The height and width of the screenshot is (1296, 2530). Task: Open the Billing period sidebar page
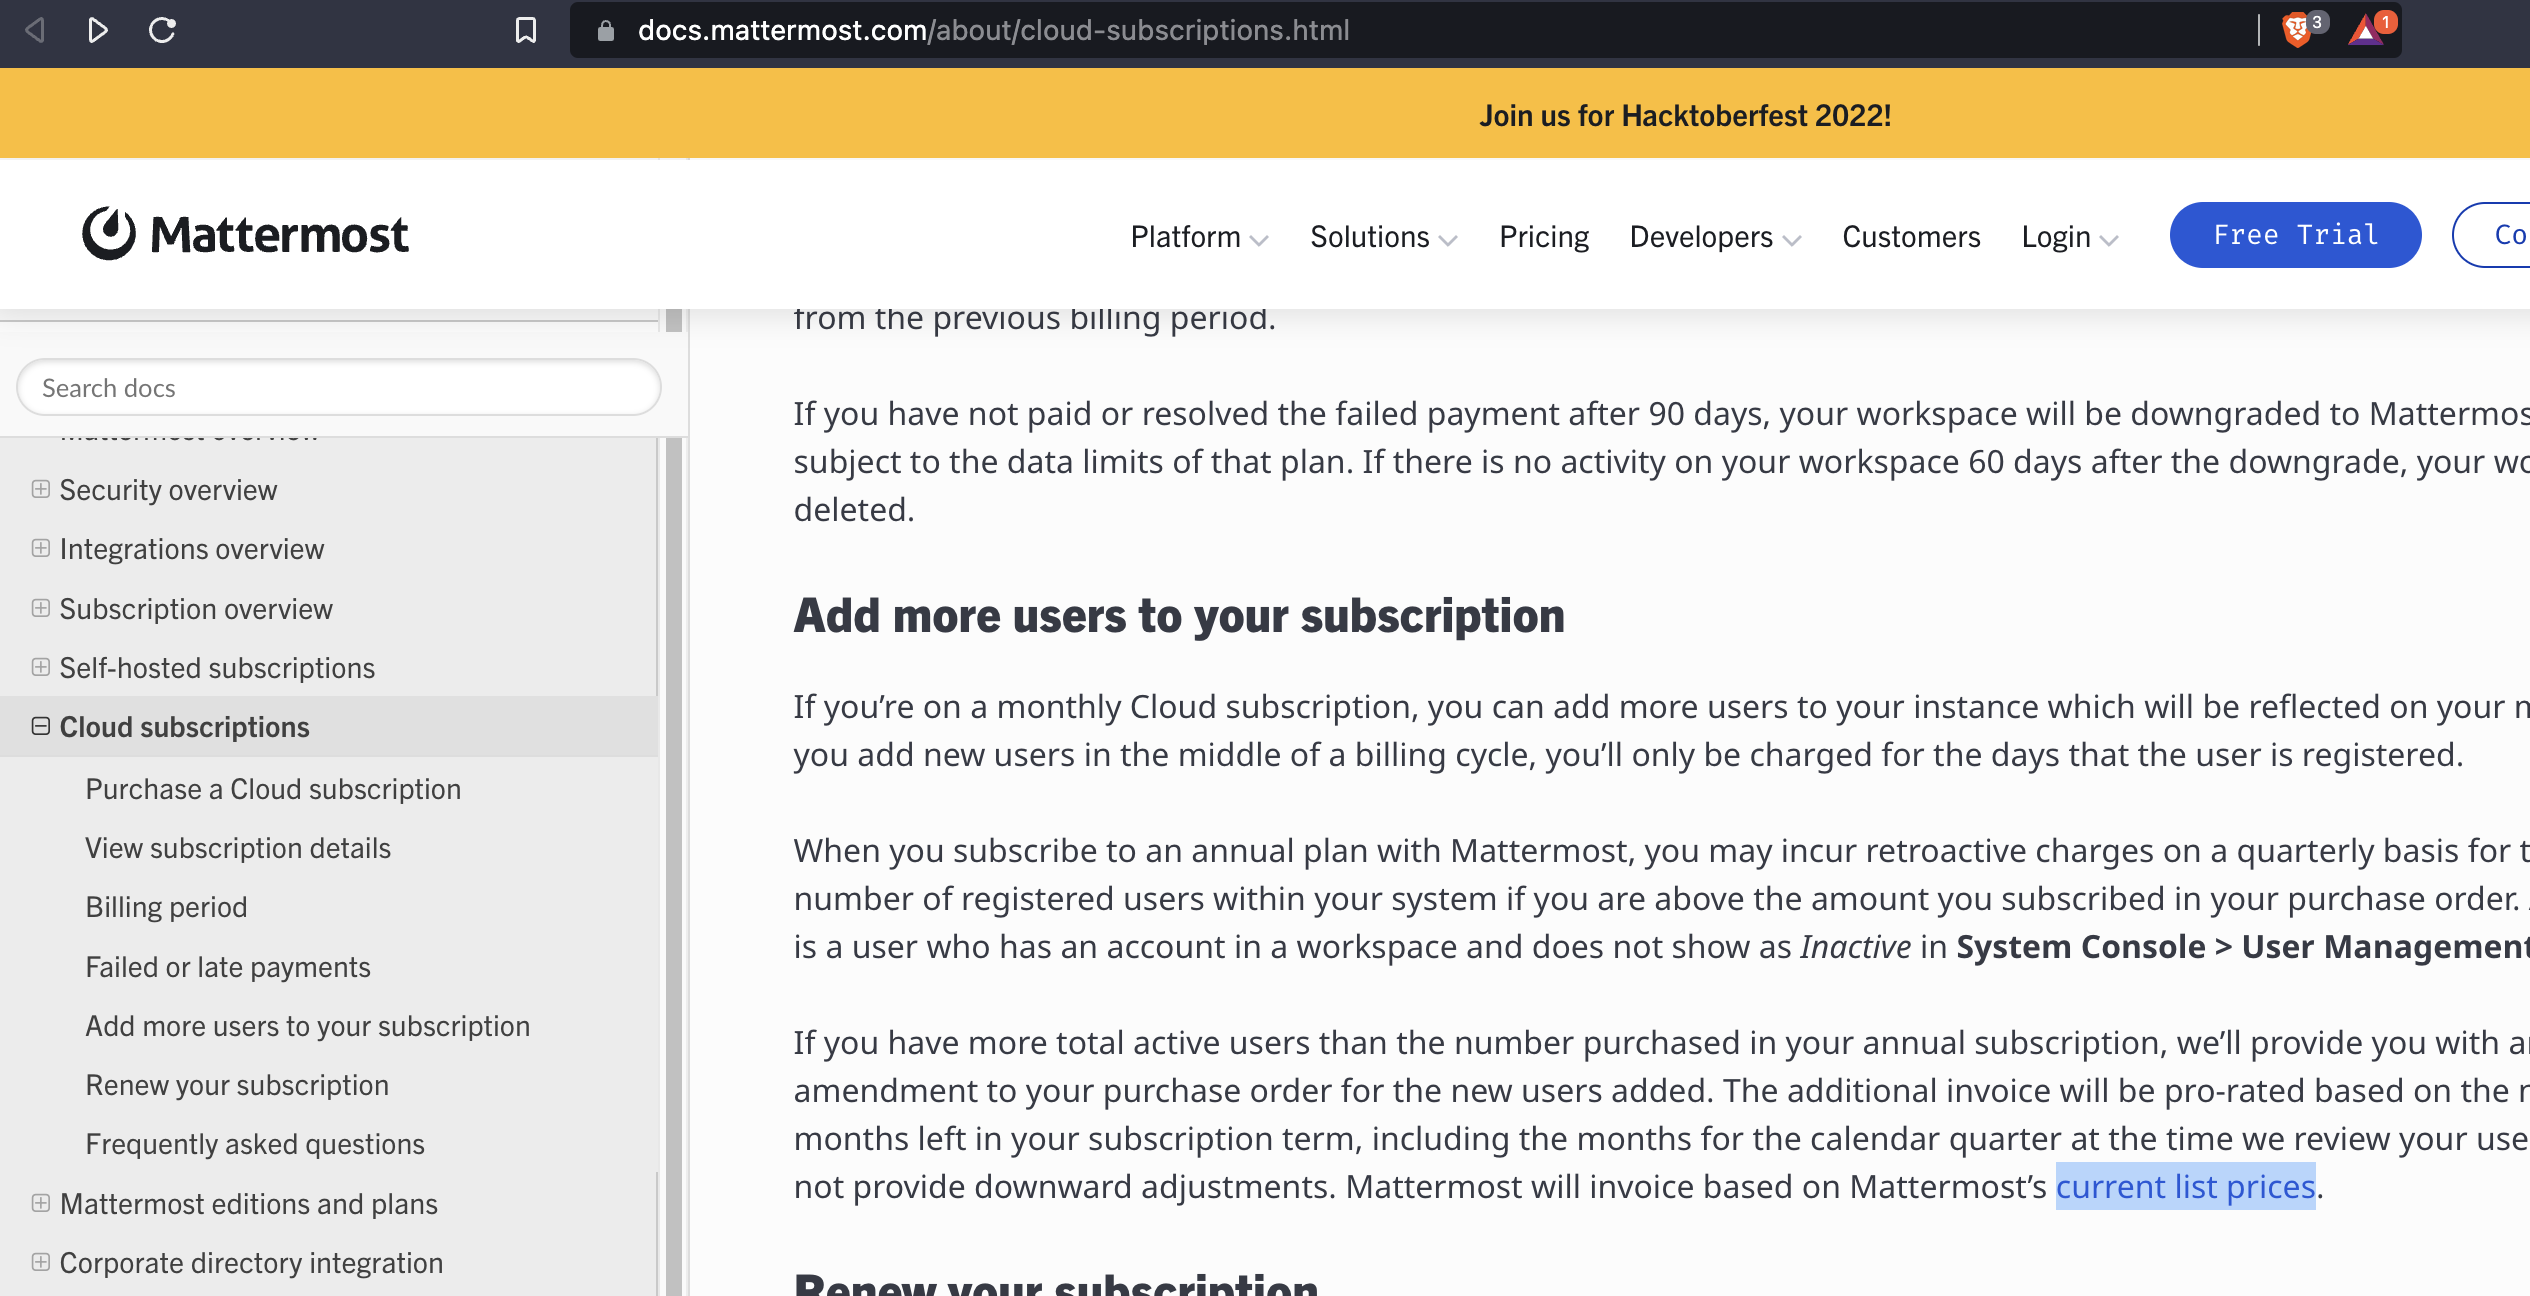(167, 907)
